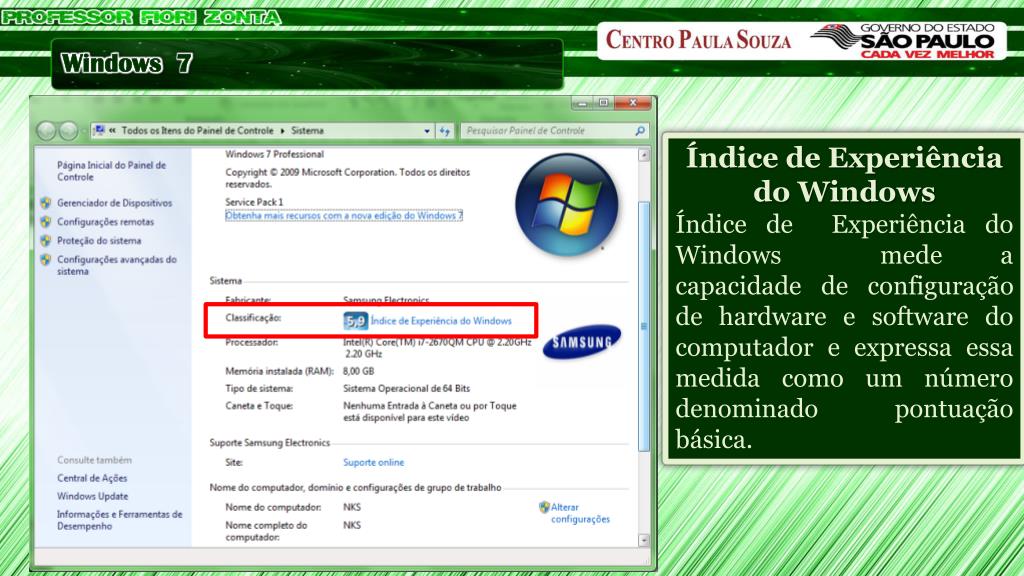Click Sistema Operacional de 64 Bits text
The width and height of the screenshot is (1024, 576).
406,389
